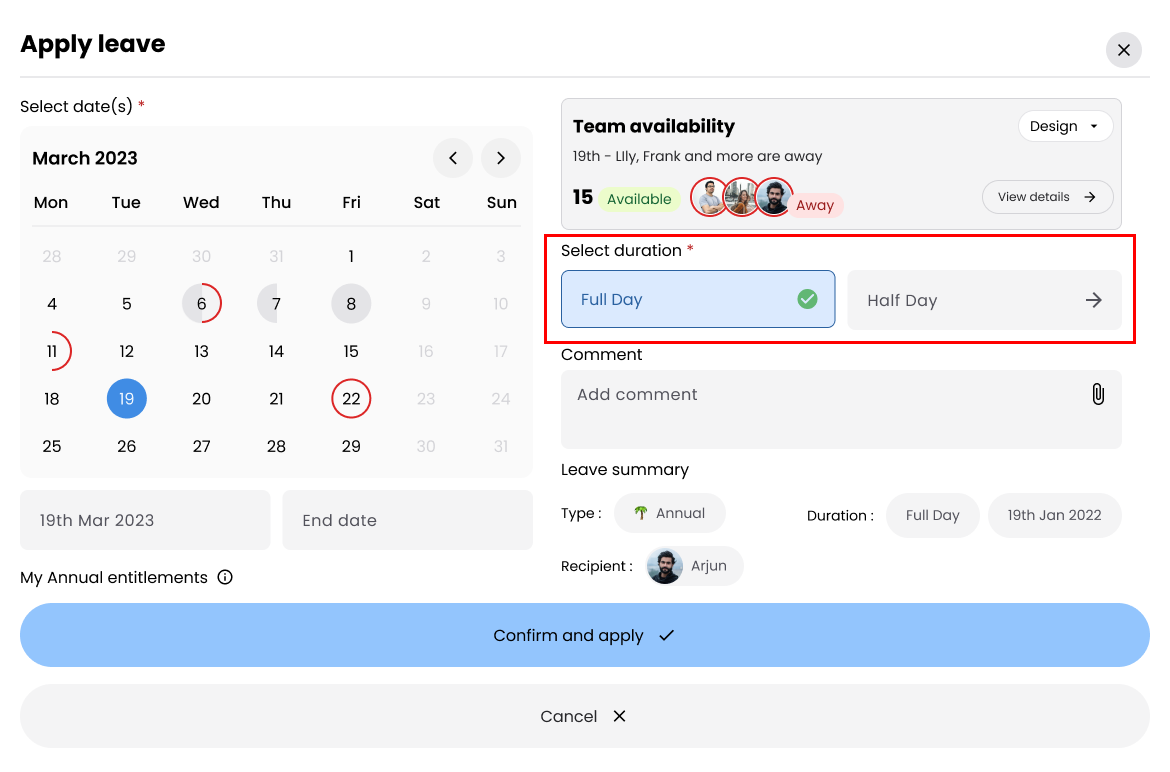Image resolution: width=1170 pixels, height=772 pixels.
Task: Click the palm tree Annual leave type icon
Action: click(x=640, y=513)
